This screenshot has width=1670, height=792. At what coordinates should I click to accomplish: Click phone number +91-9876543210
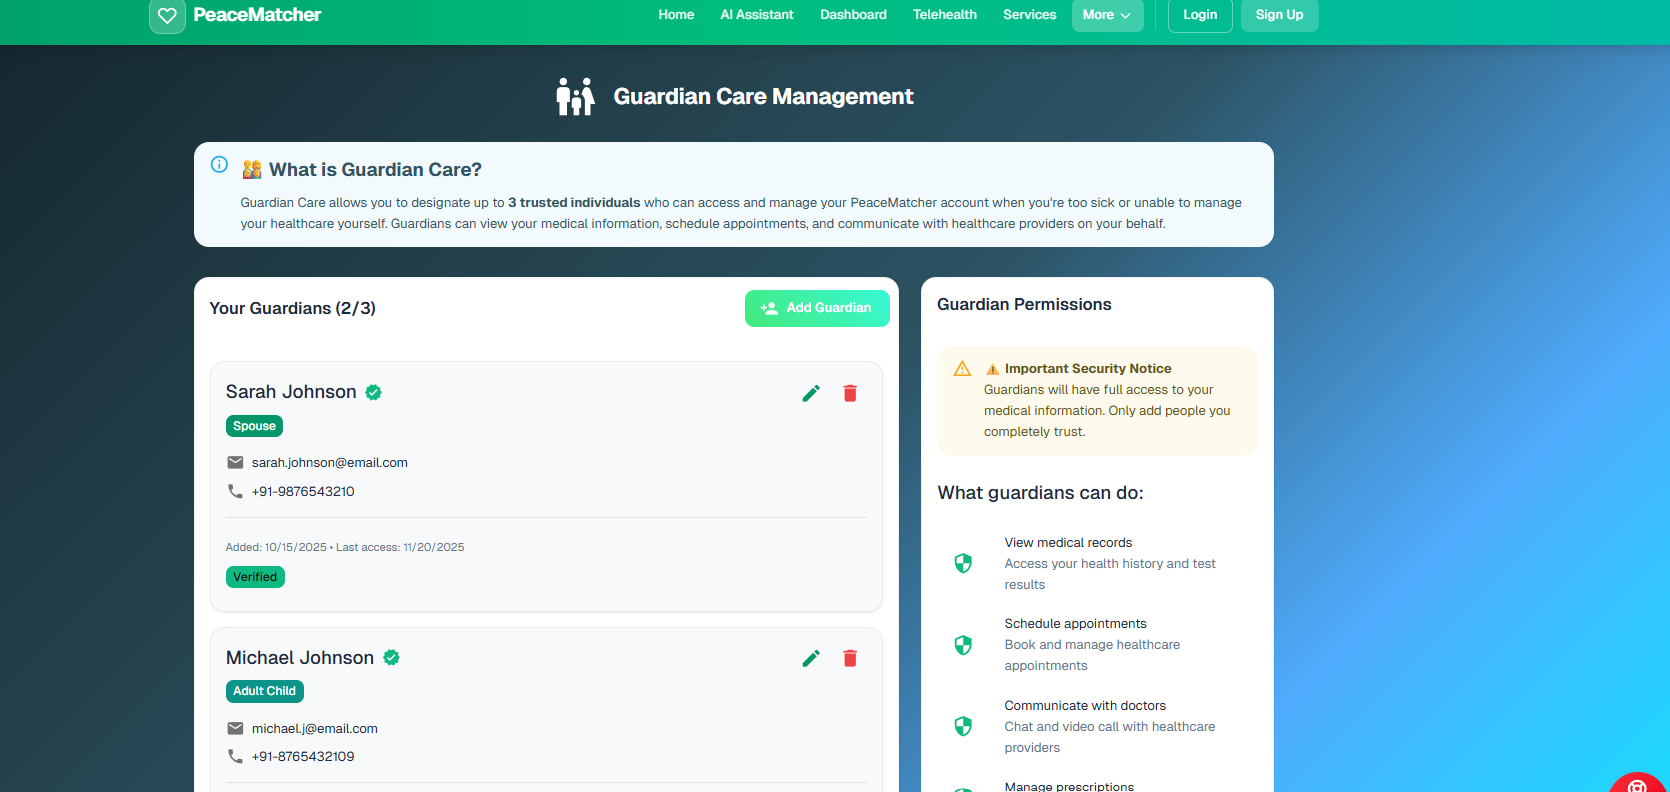tap(303, 492)
